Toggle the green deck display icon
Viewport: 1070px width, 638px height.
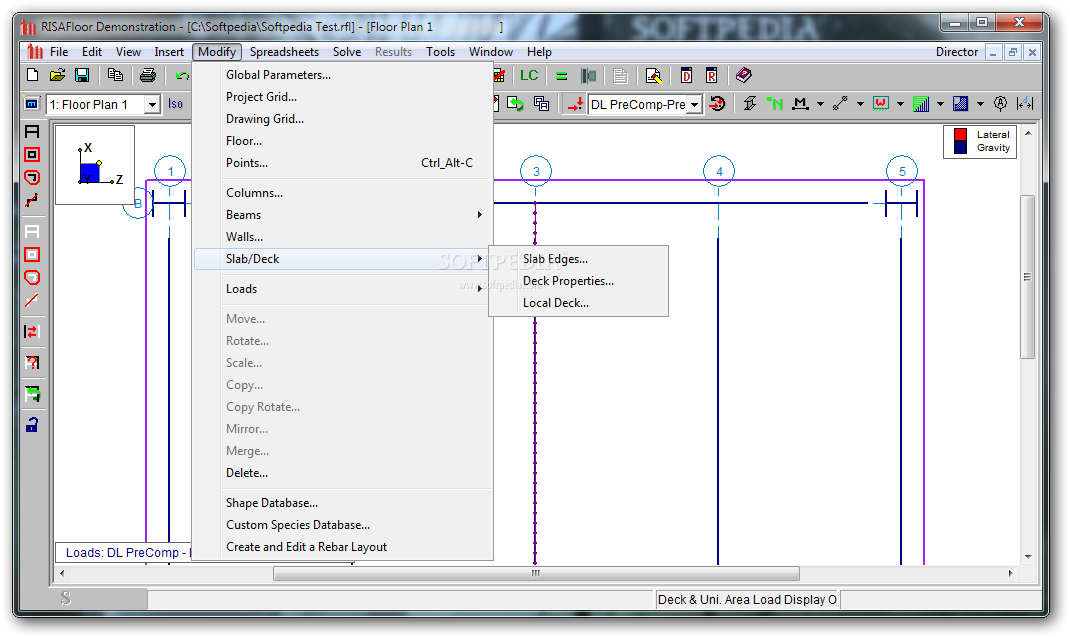coord(921,104)
